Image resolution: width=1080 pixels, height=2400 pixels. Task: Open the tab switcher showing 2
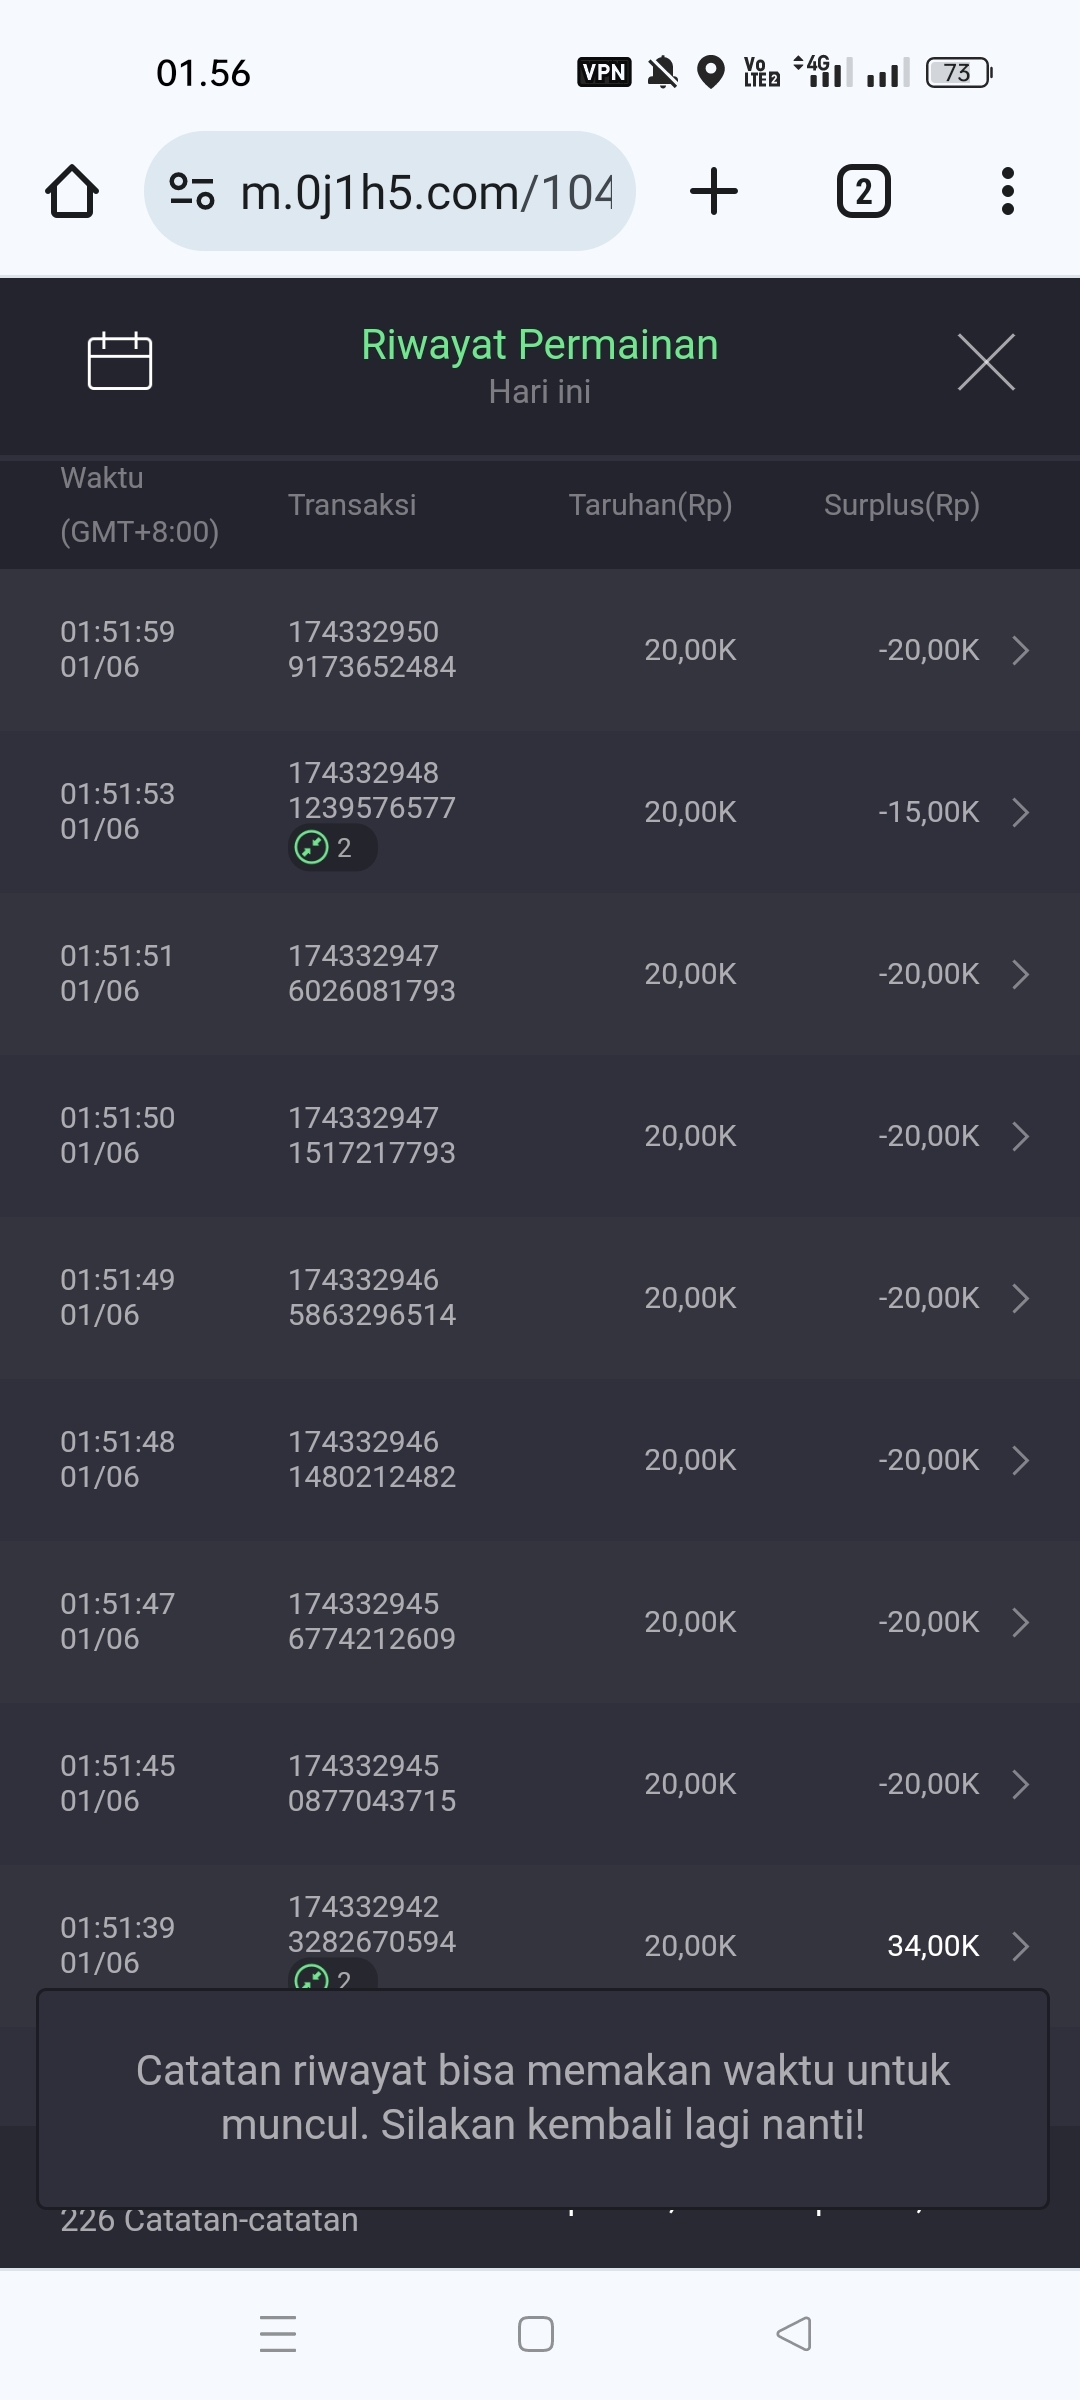coord(863,191)
